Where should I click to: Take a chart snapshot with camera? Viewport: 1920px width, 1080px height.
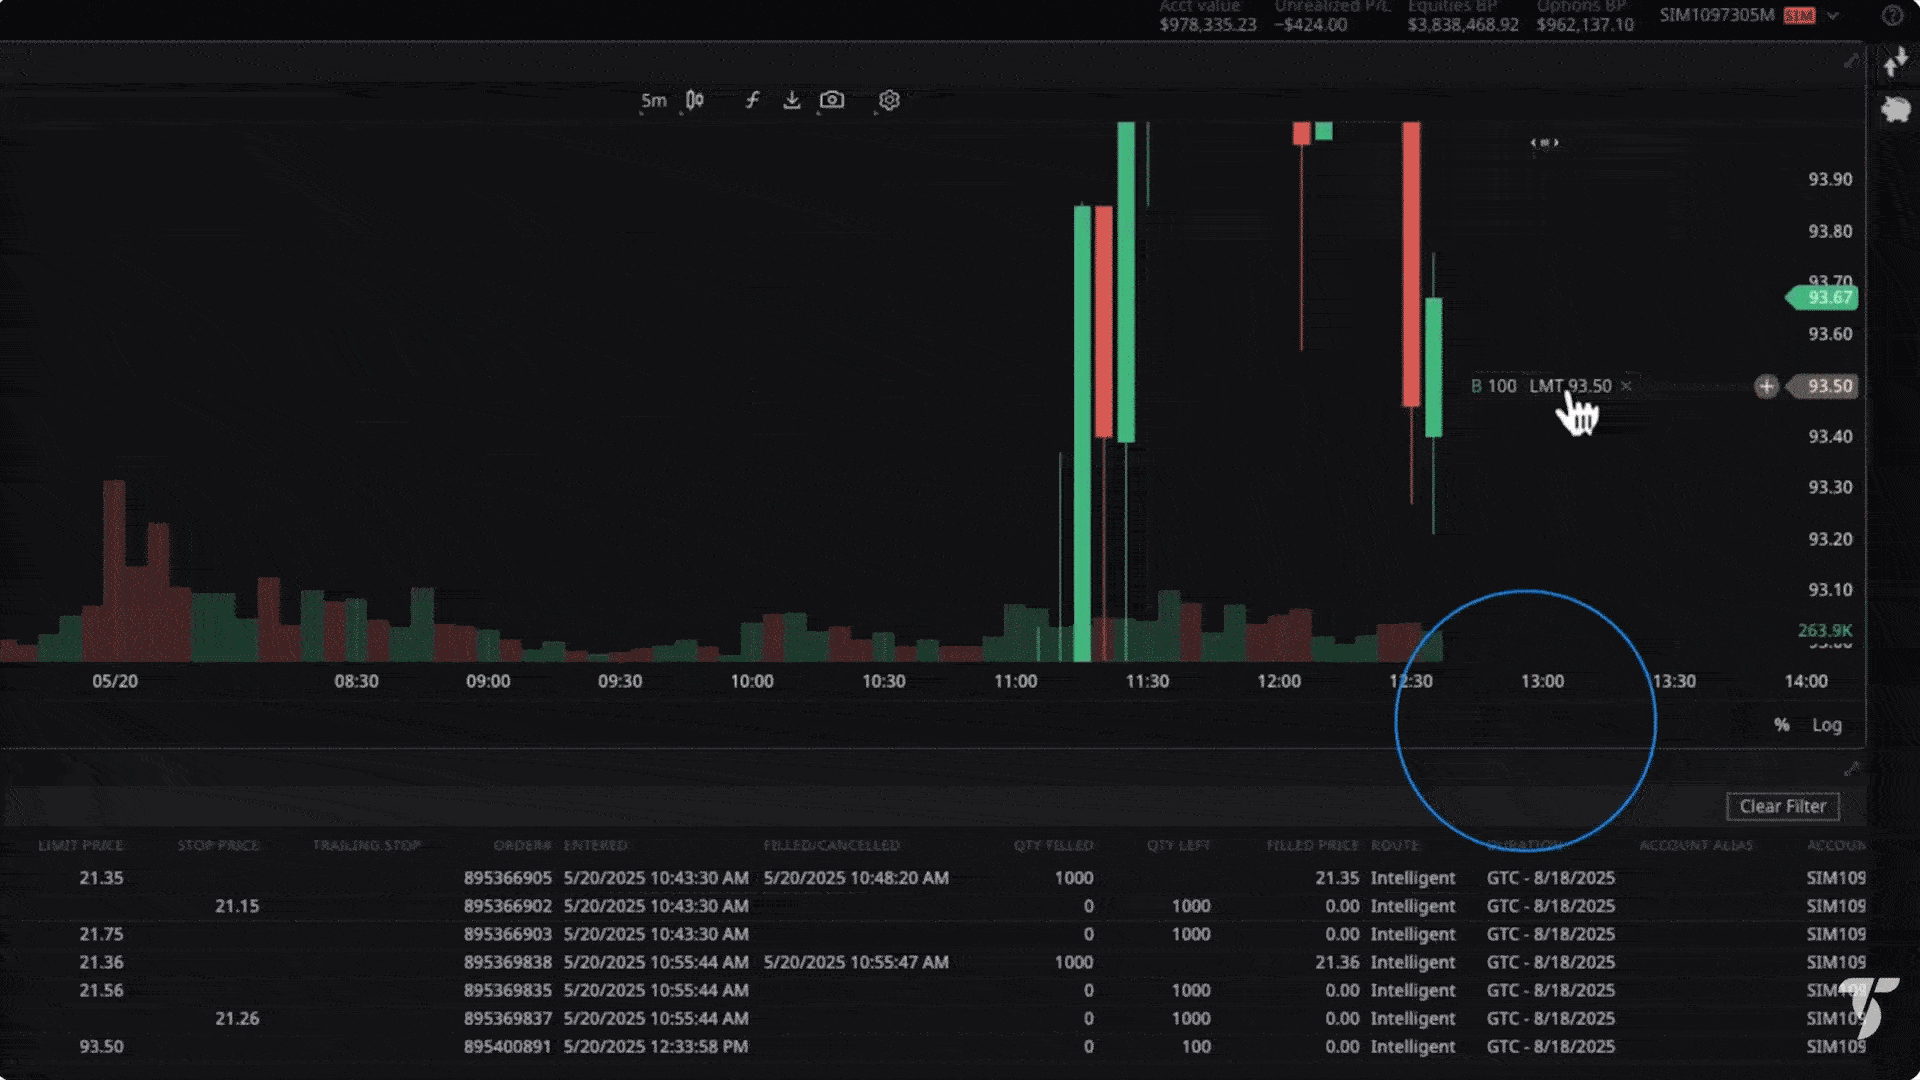pos(832,100)
